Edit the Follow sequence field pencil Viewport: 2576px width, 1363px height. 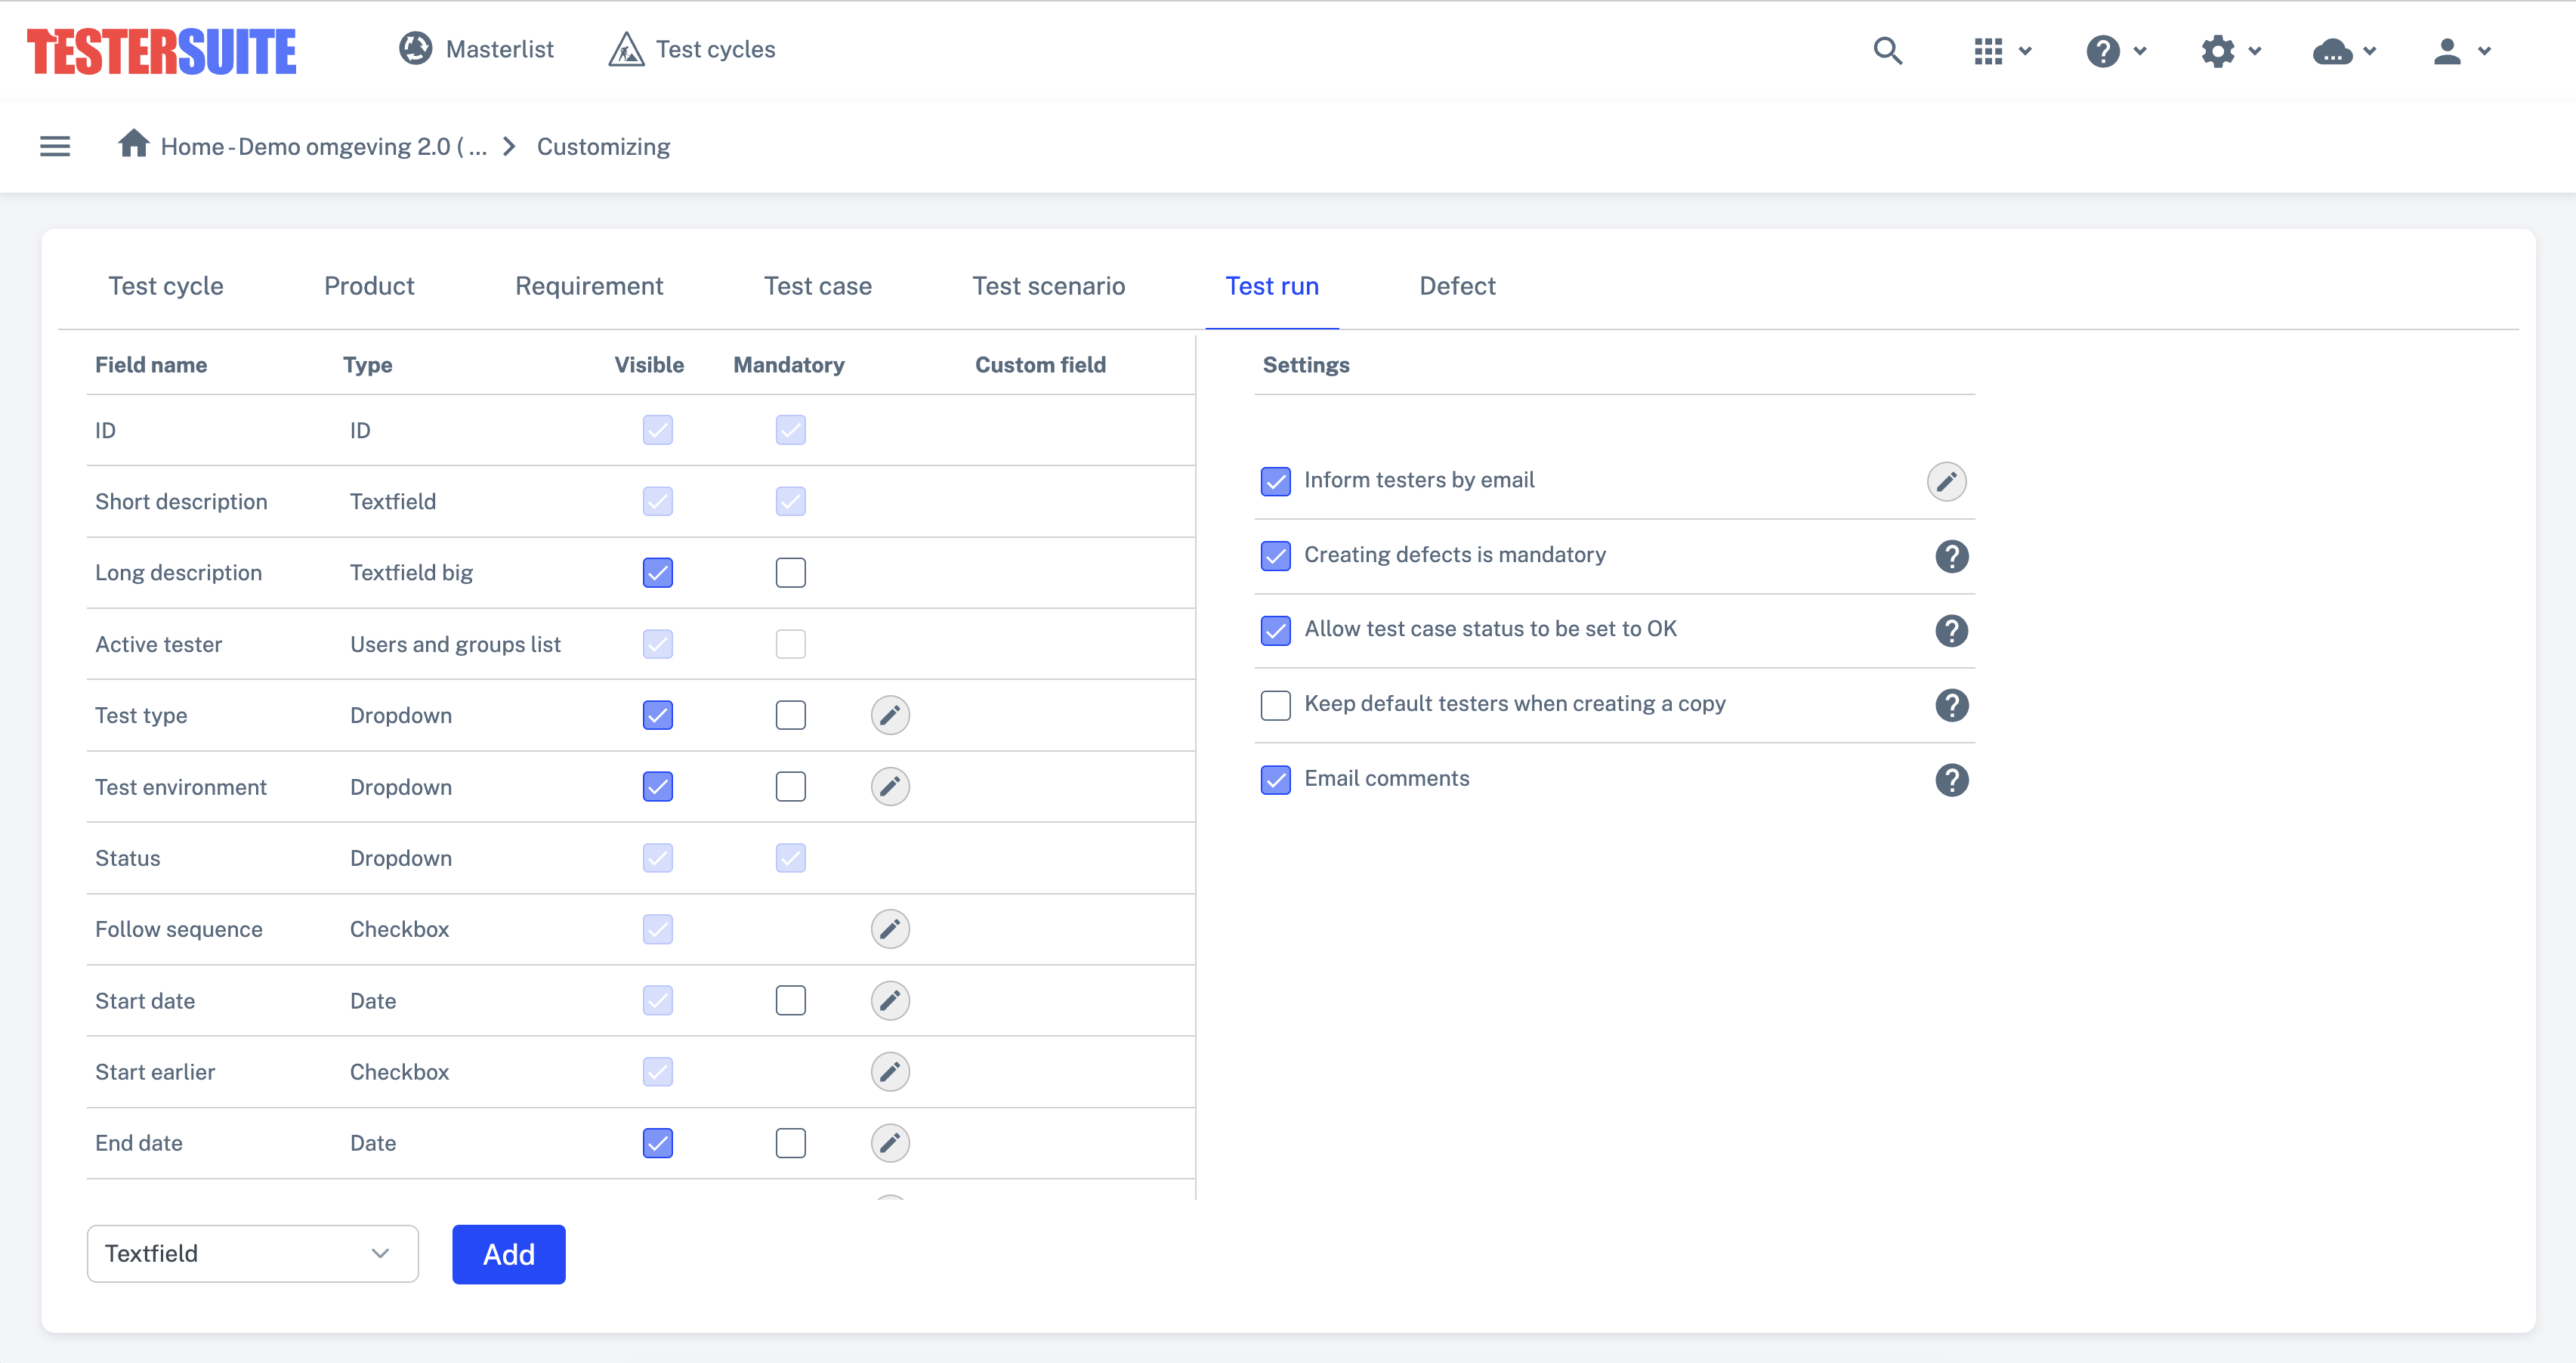890,929
